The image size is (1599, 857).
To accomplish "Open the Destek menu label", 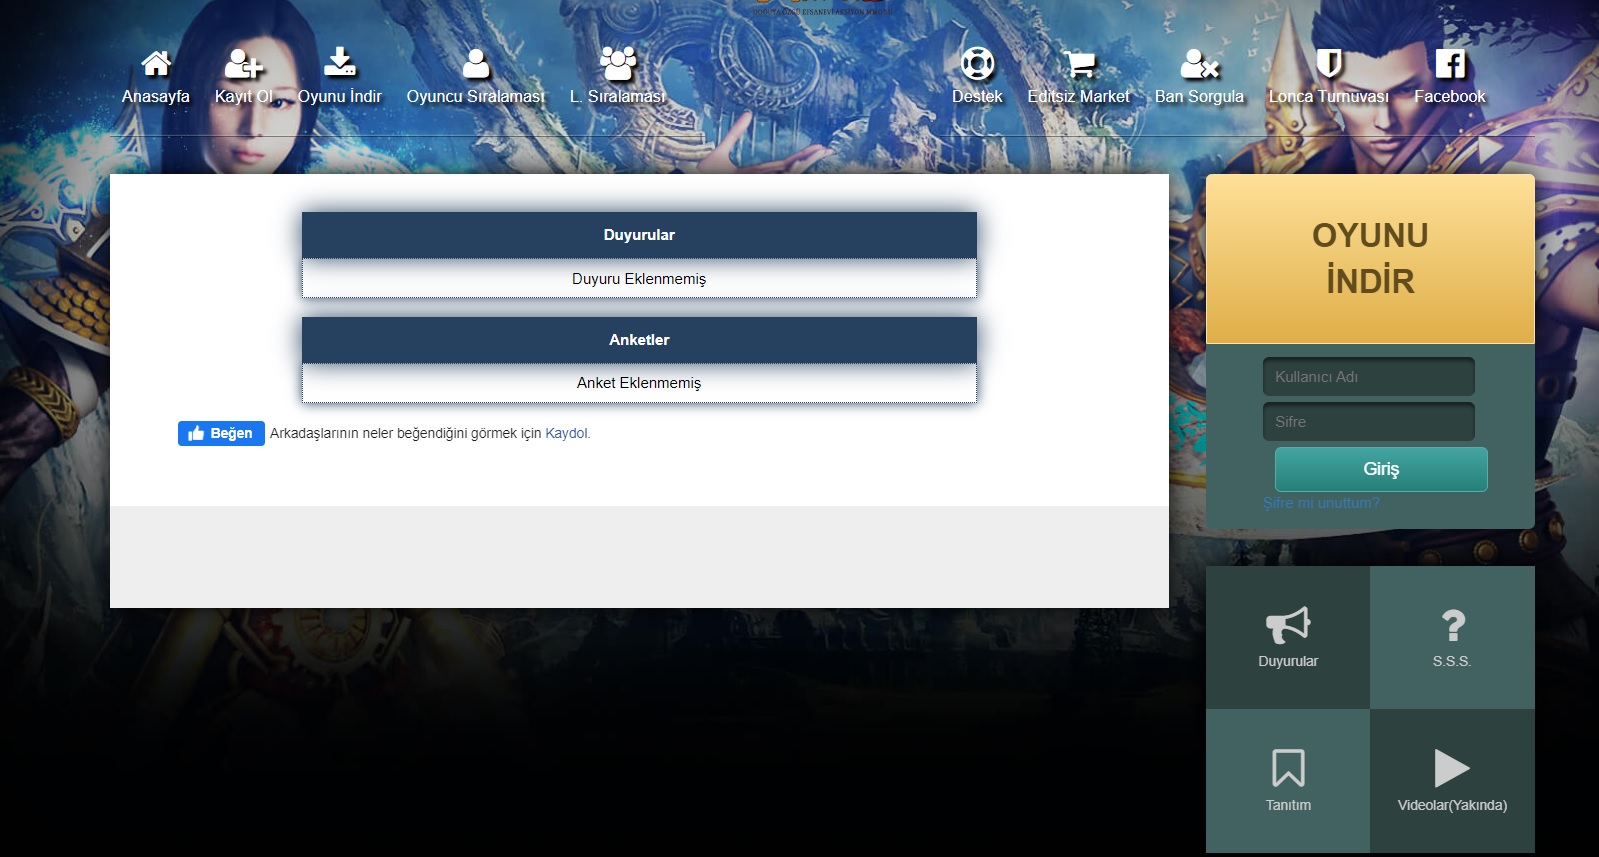I will click(977, 96).
